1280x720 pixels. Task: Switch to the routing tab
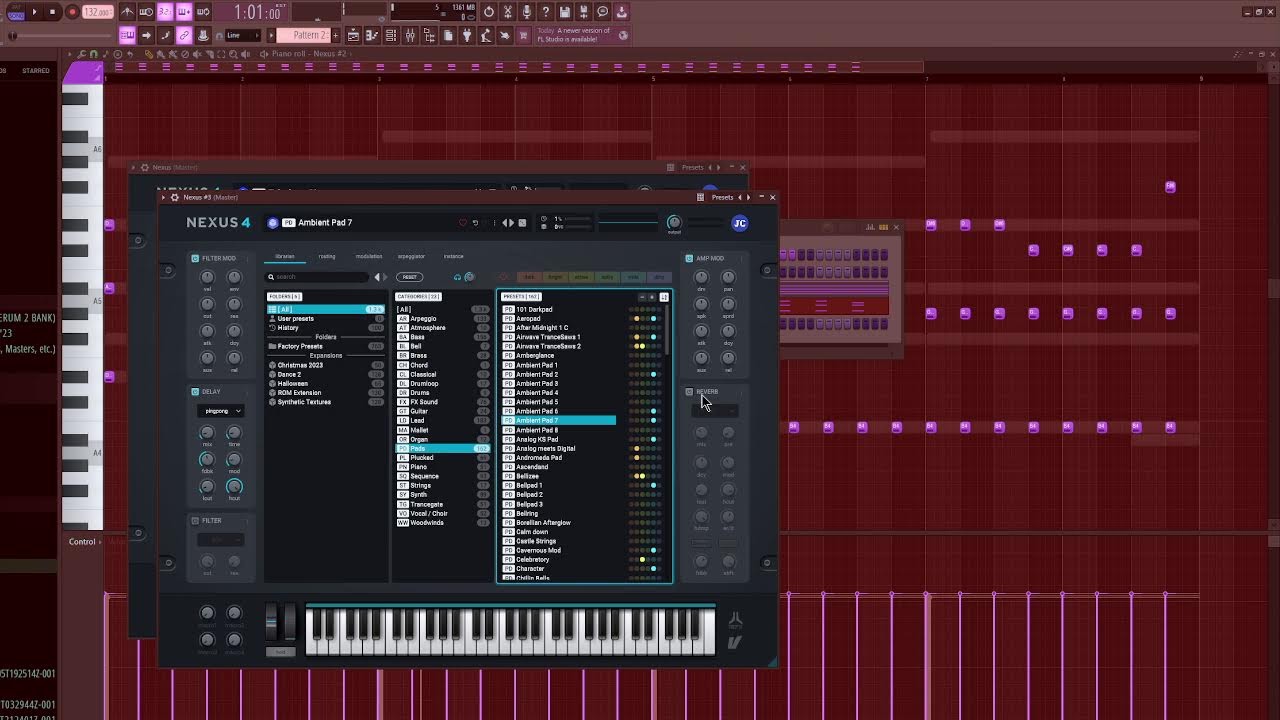pos(327,256)
